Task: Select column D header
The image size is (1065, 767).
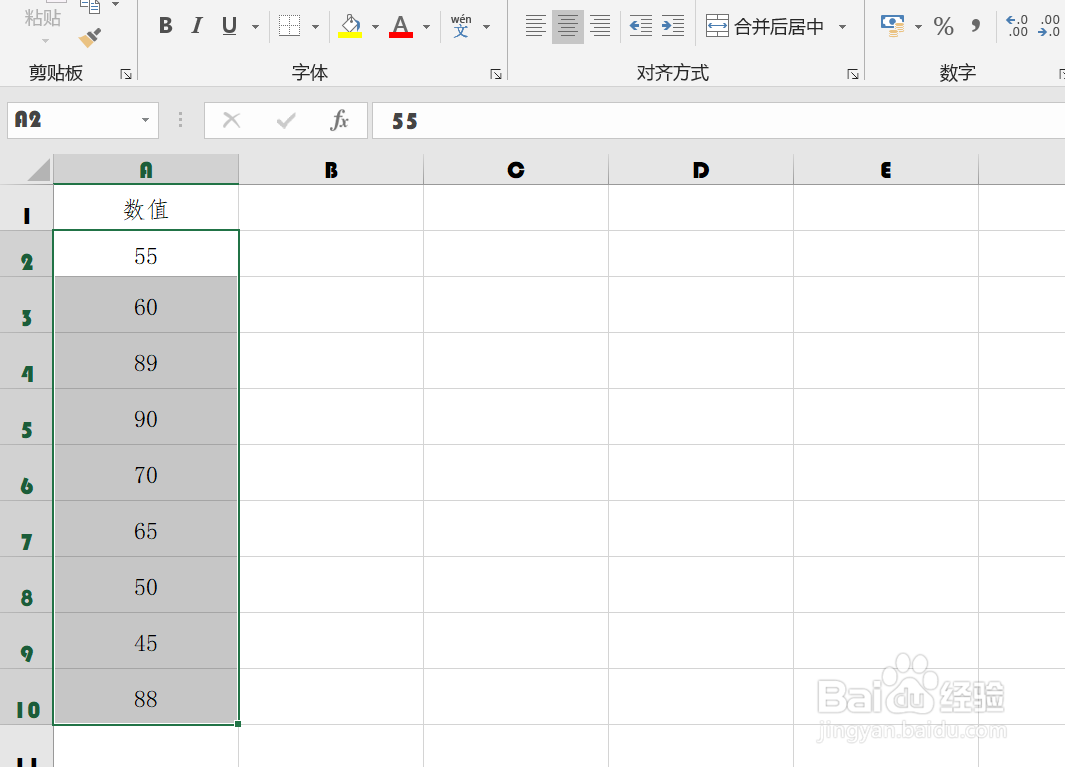Action: (x=701, y=169)
